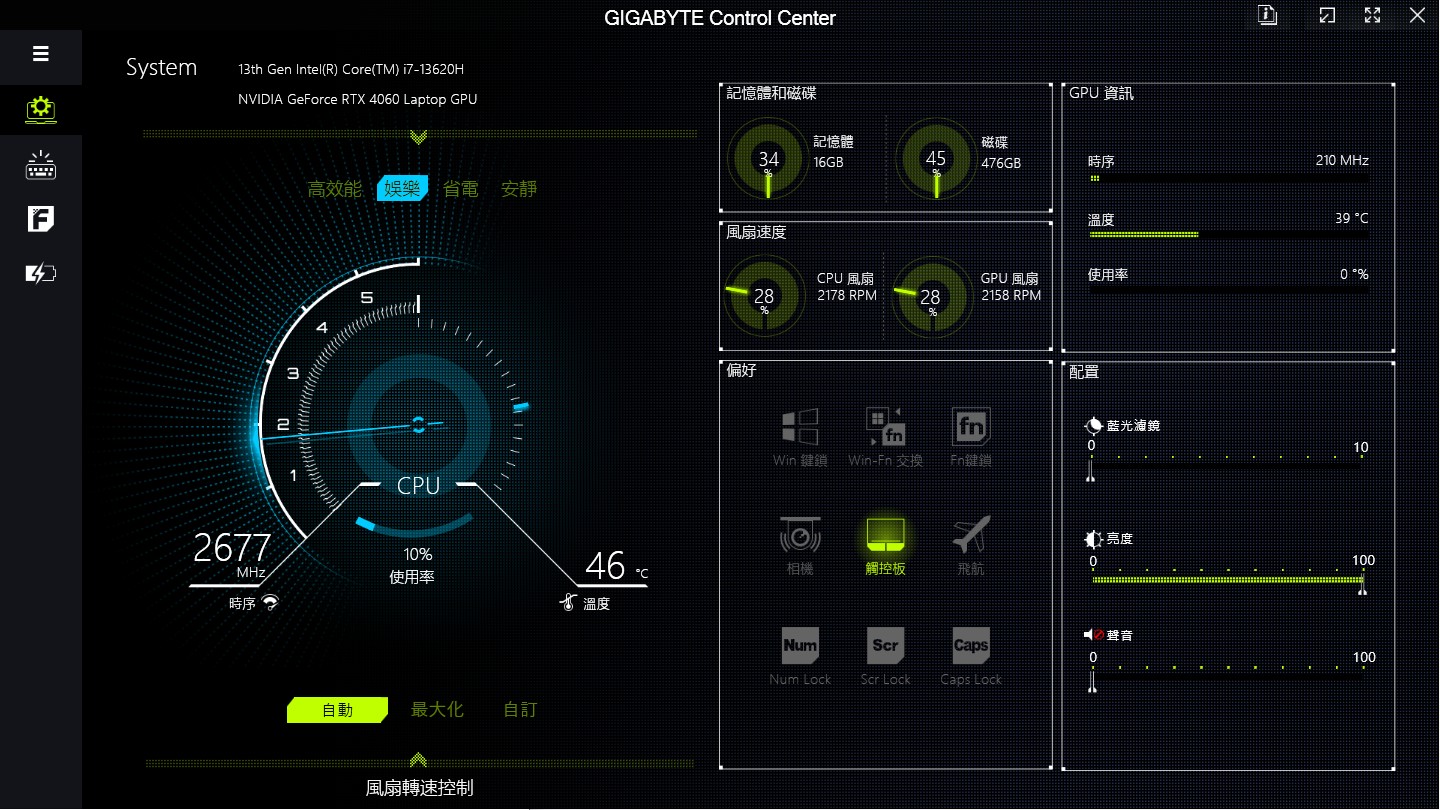Viewport: 1440px width, 810px height.
Task: Click the 風扇轉速控制 label
Action: [419, 788]
